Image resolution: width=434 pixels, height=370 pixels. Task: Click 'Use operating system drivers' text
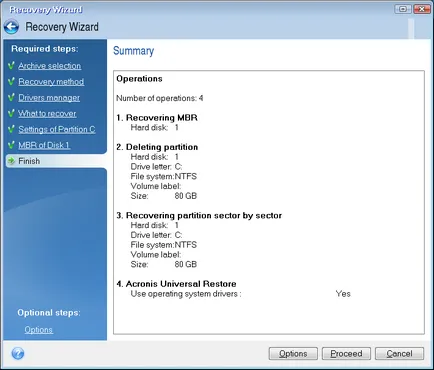click(186, 294)
